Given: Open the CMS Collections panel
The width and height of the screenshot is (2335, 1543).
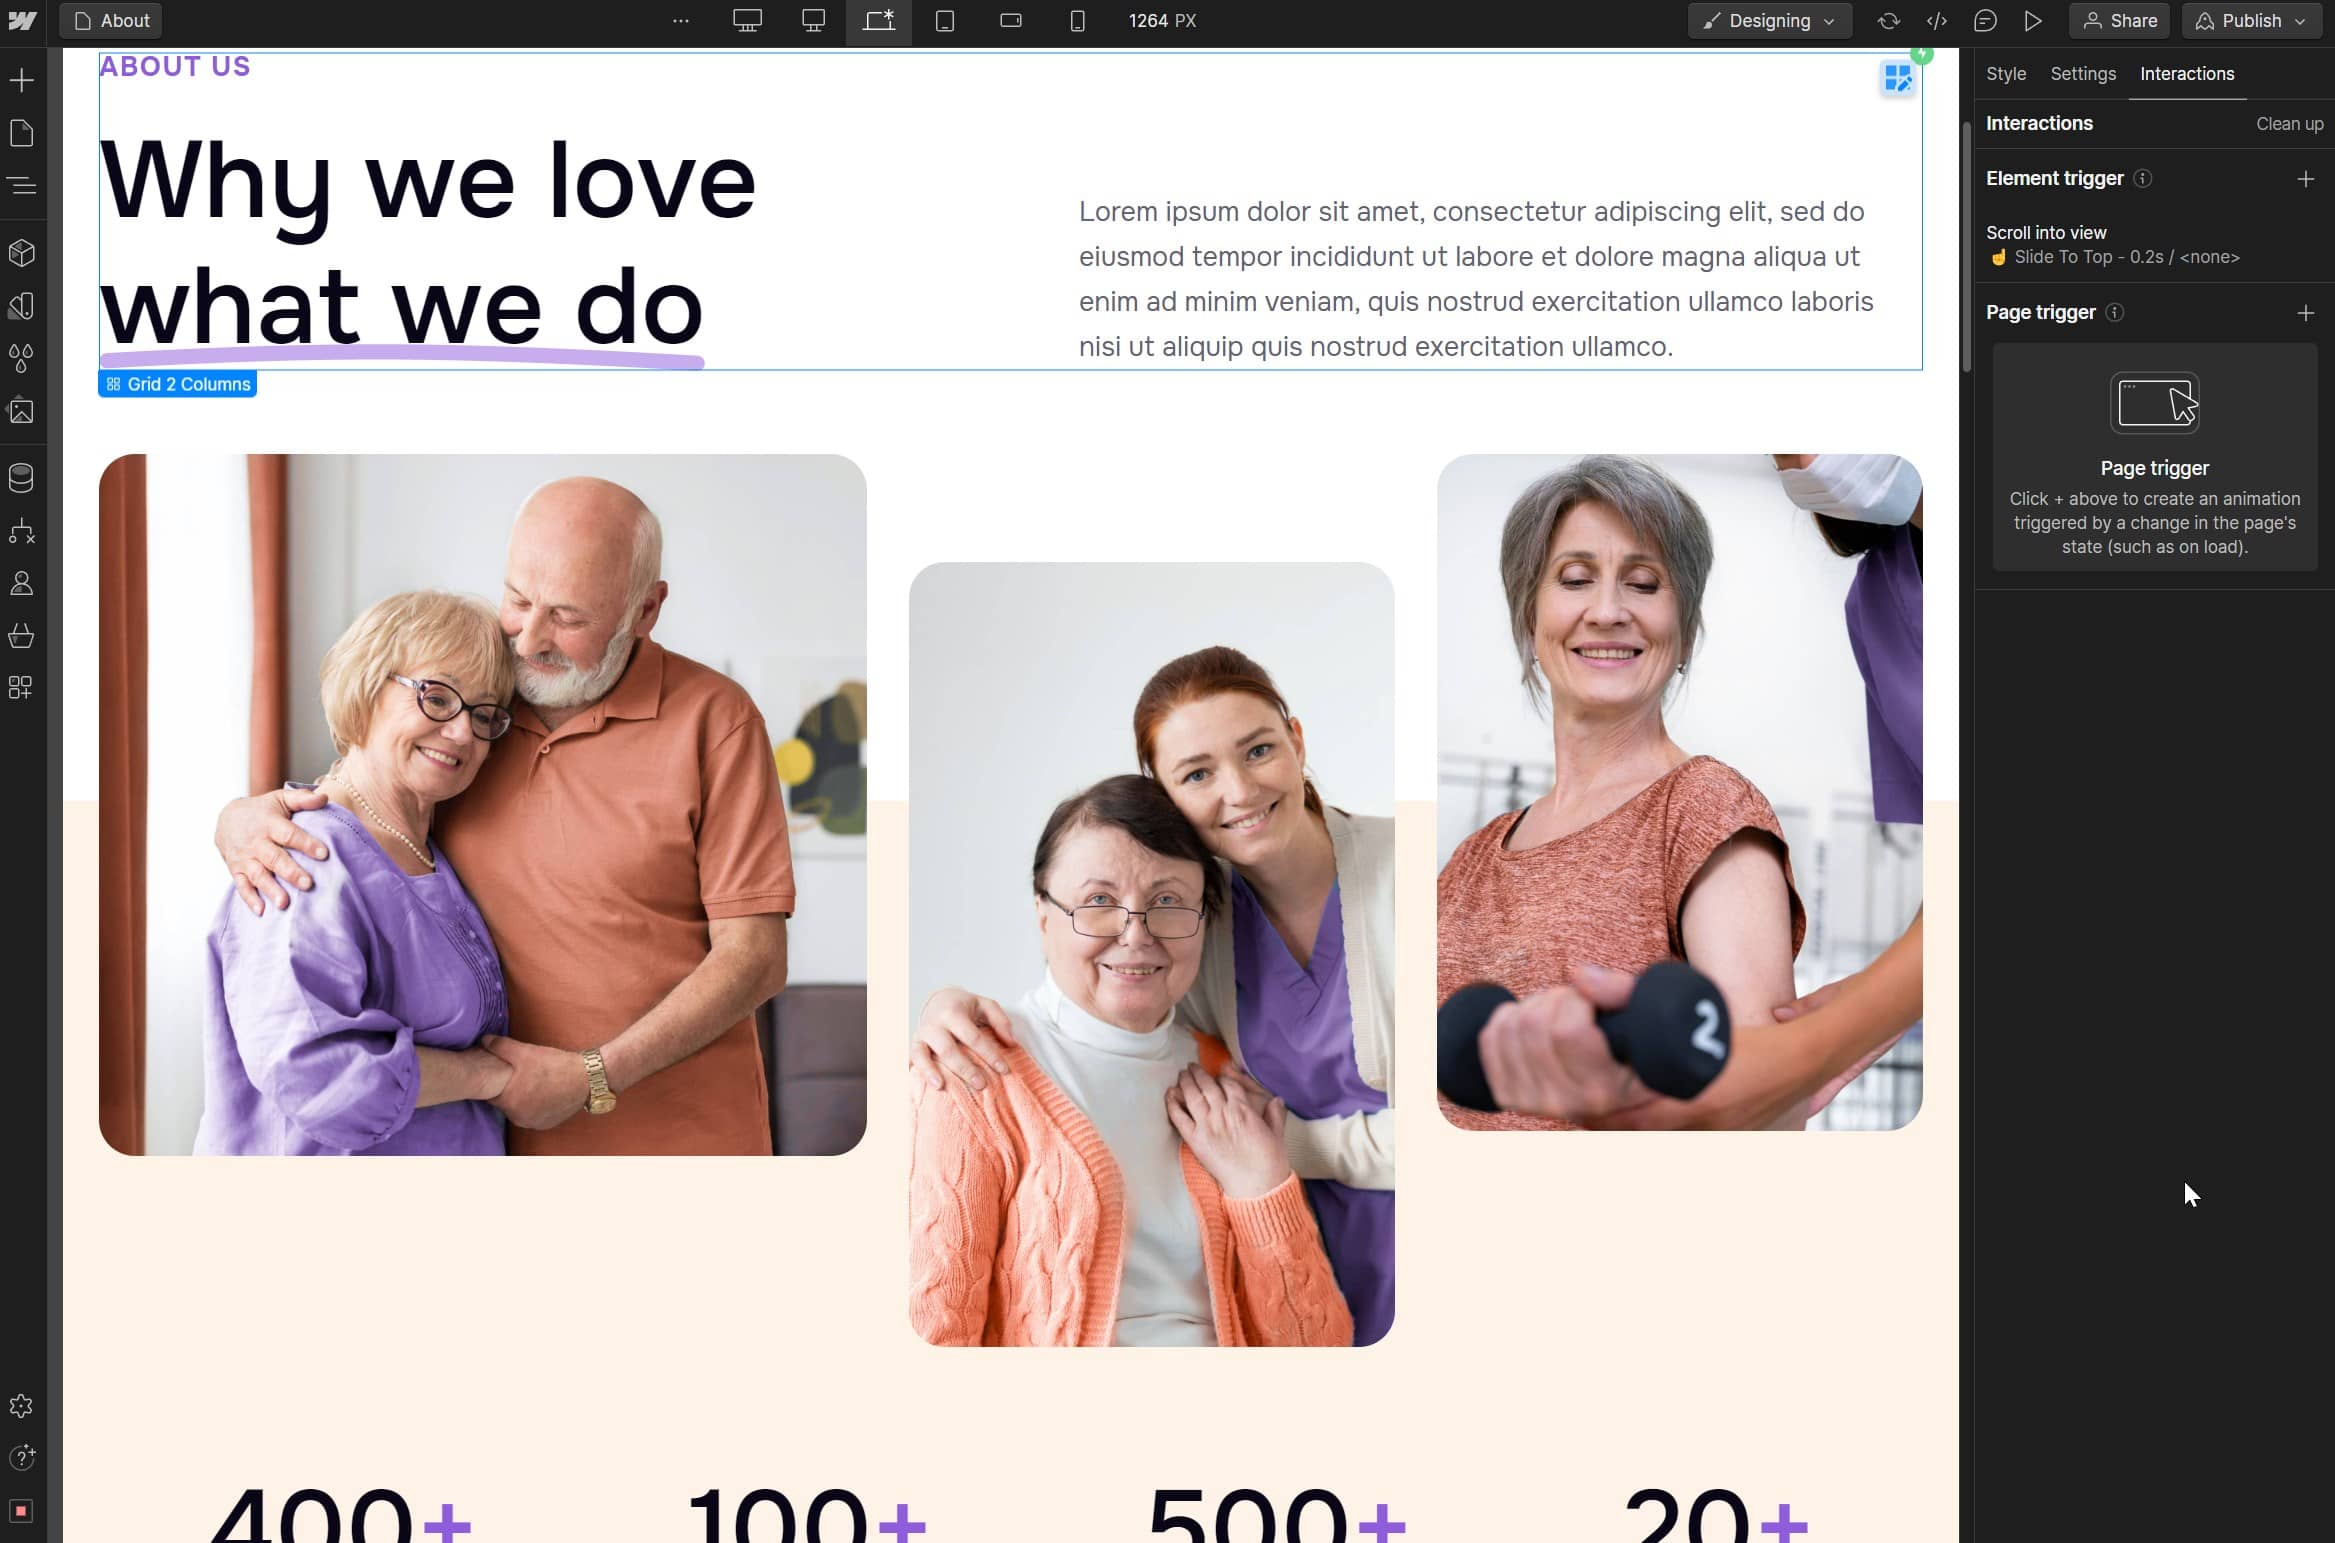Looking at the screenshot, I should [22, 477].
